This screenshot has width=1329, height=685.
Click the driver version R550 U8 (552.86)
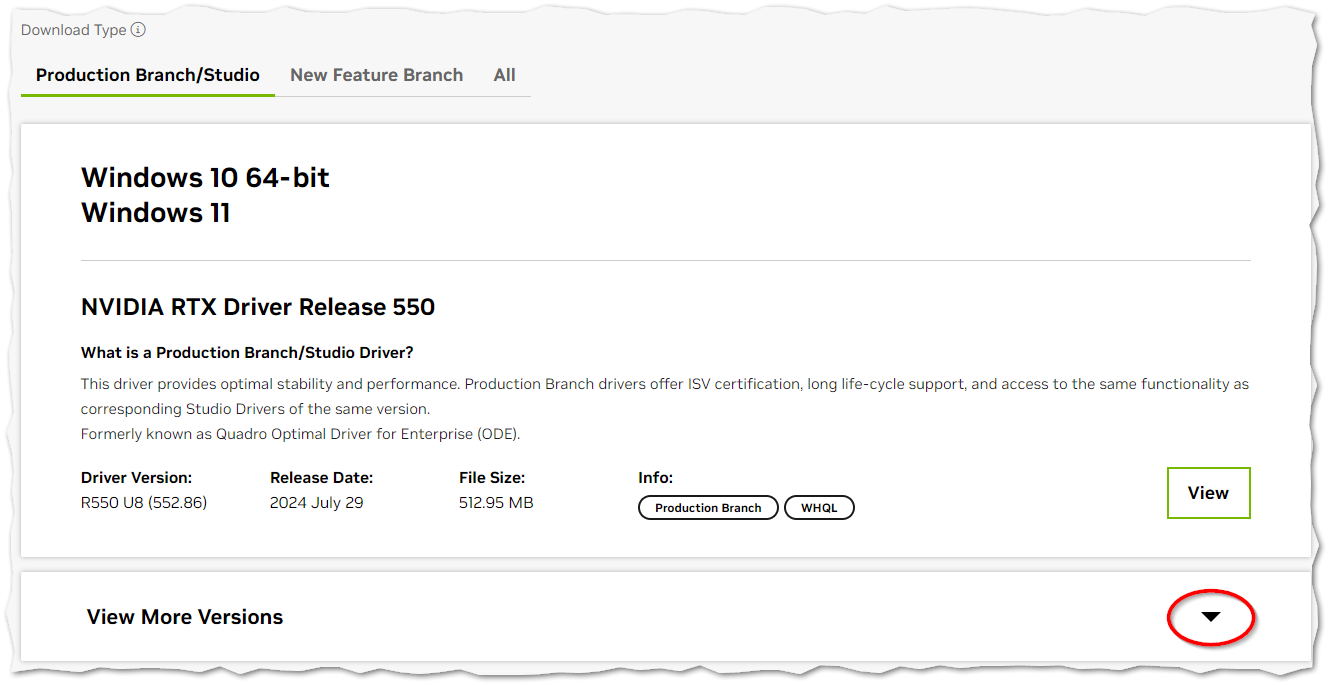pos(144,503)
